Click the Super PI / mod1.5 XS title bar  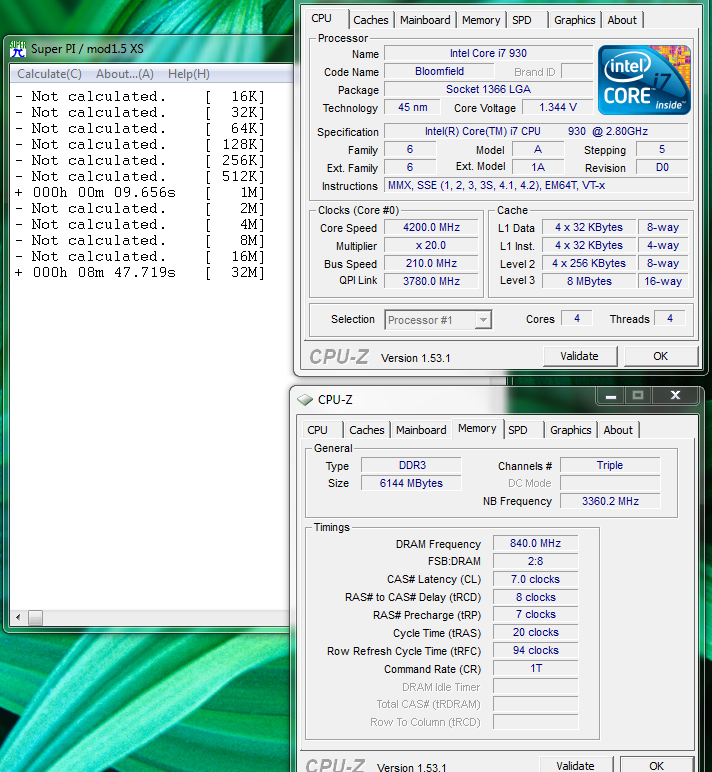(151, 49)
